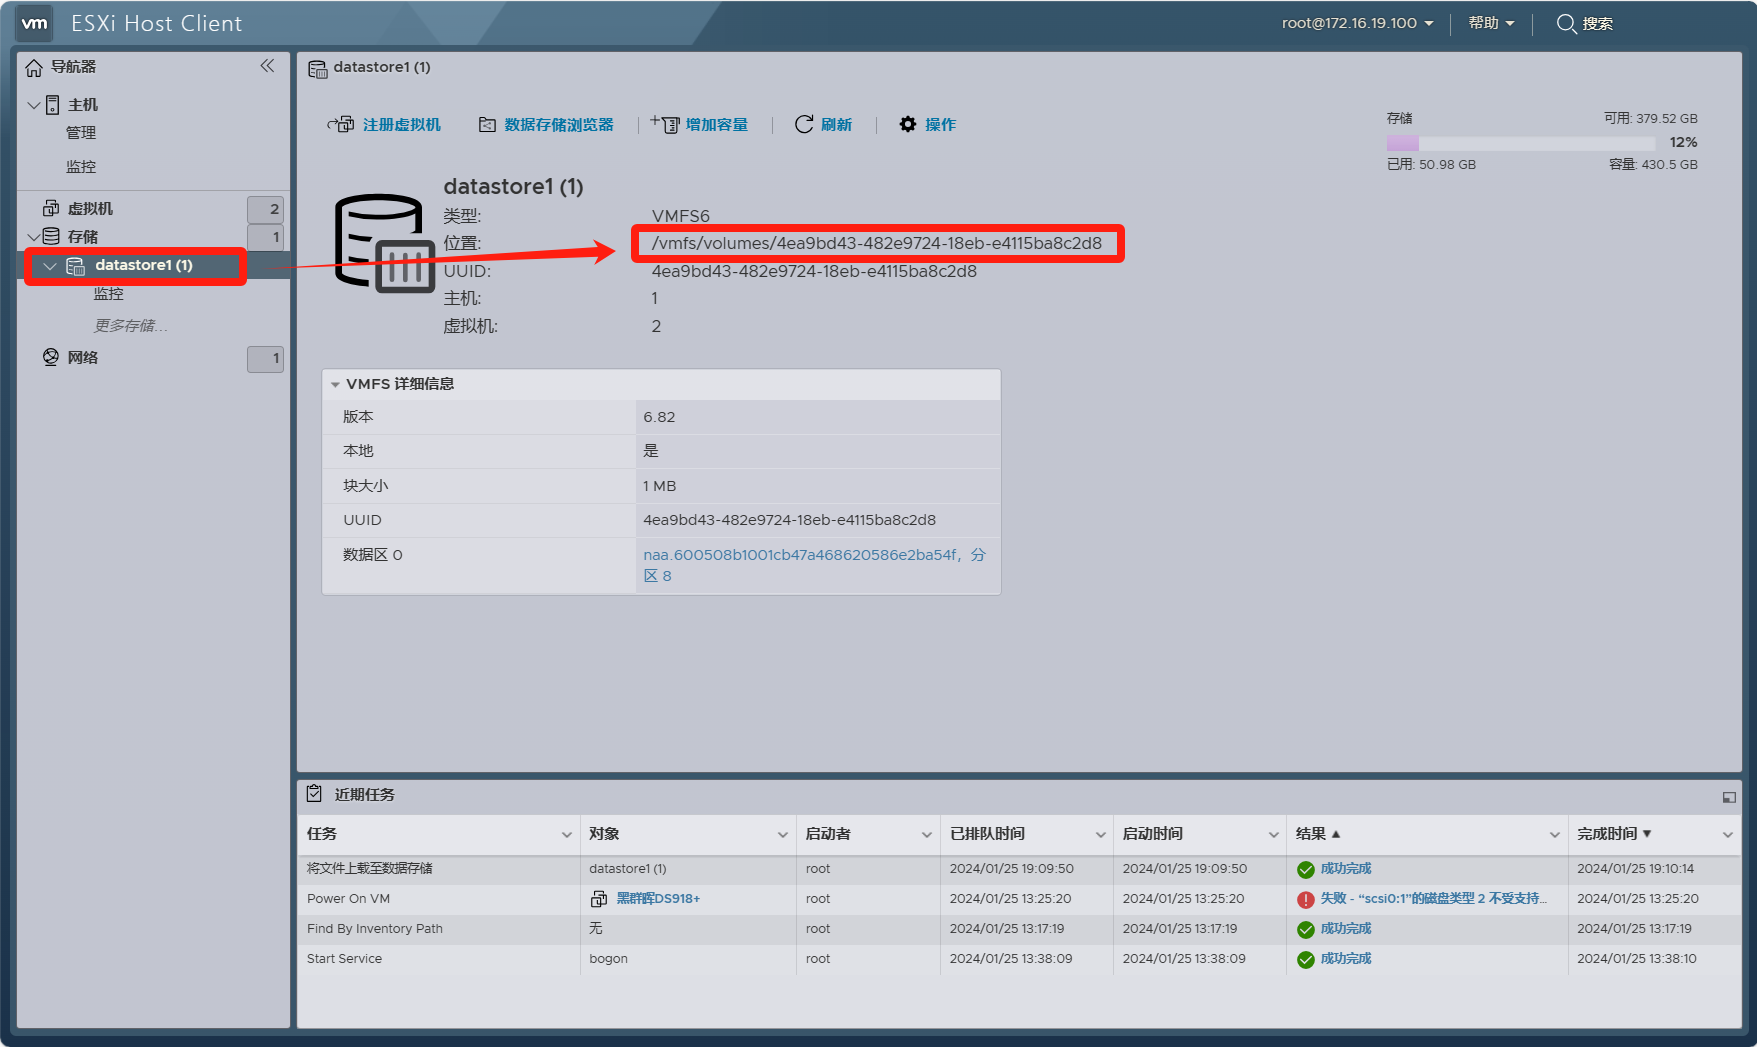Click the Increase capacity (增加容量) icon
The image size is (1757, 1047).
(666, 124)
